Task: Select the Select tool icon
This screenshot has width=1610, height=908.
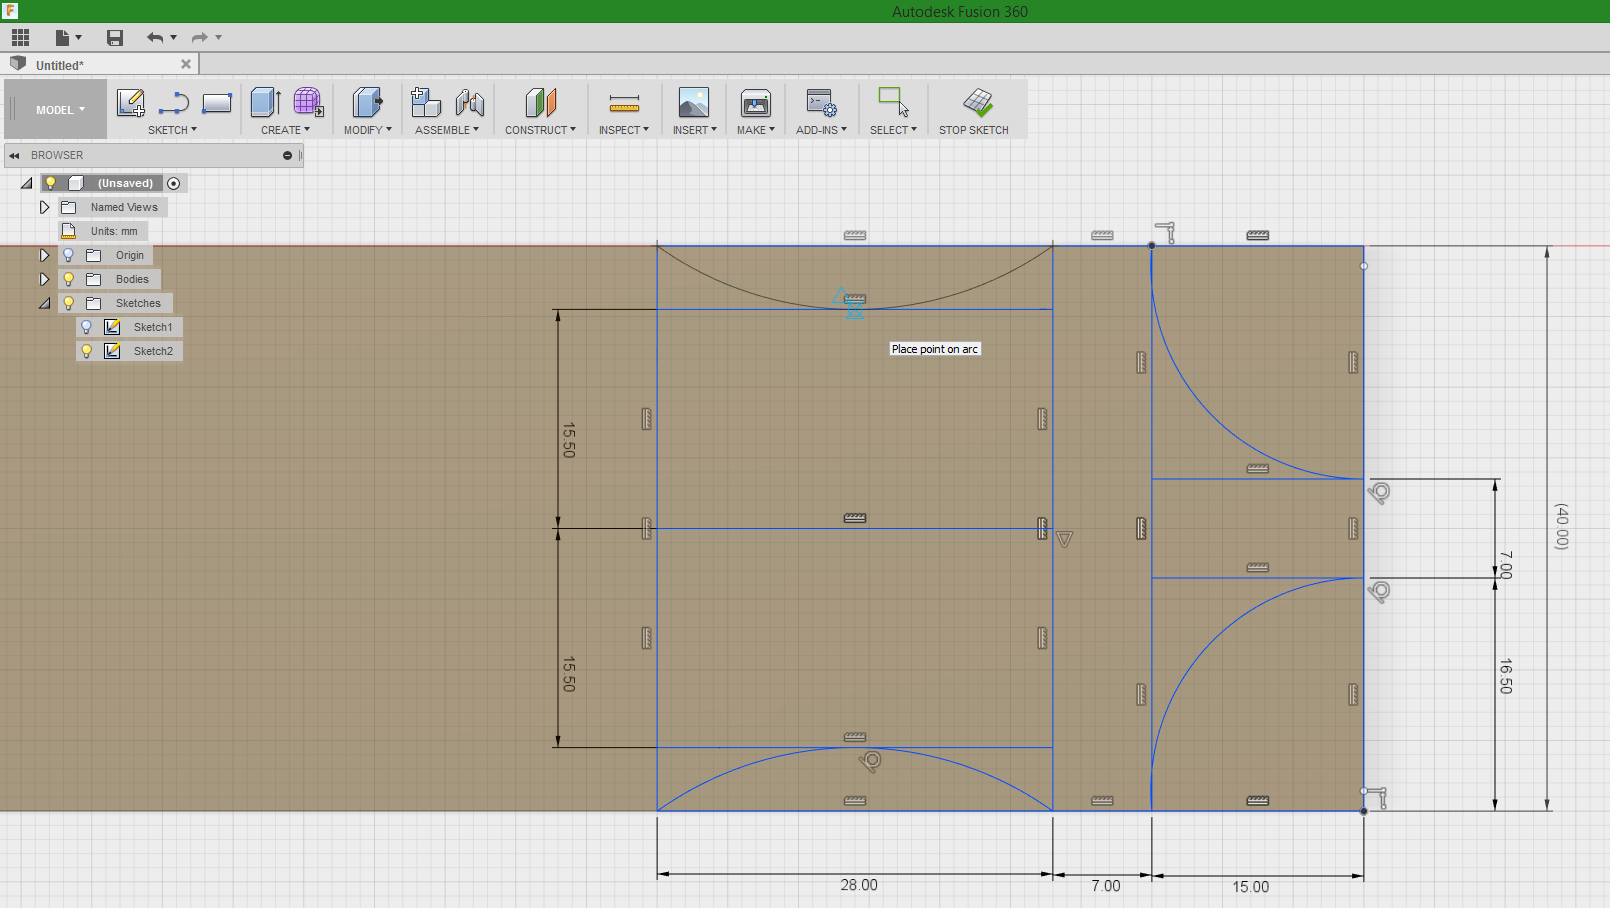Action: (x=893, y=102)
